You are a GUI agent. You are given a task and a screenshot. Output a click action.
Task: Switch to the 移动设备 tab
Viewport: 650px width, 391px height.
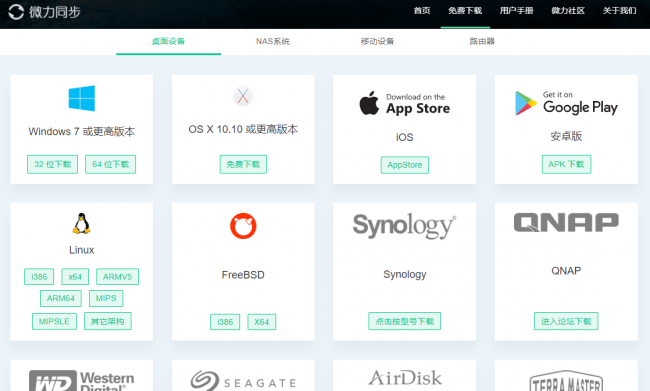pos(377,41)
